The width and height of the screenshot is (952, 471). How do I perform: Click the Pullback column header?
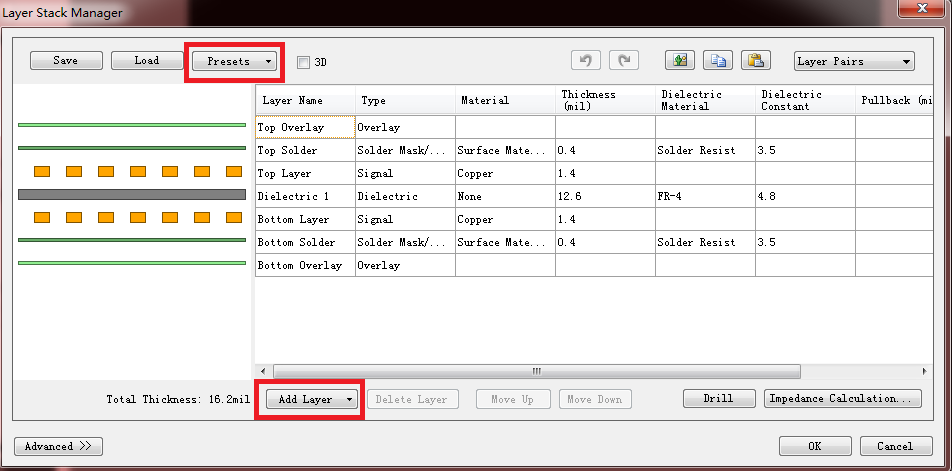pyautogui.click(x=894, y=100)
